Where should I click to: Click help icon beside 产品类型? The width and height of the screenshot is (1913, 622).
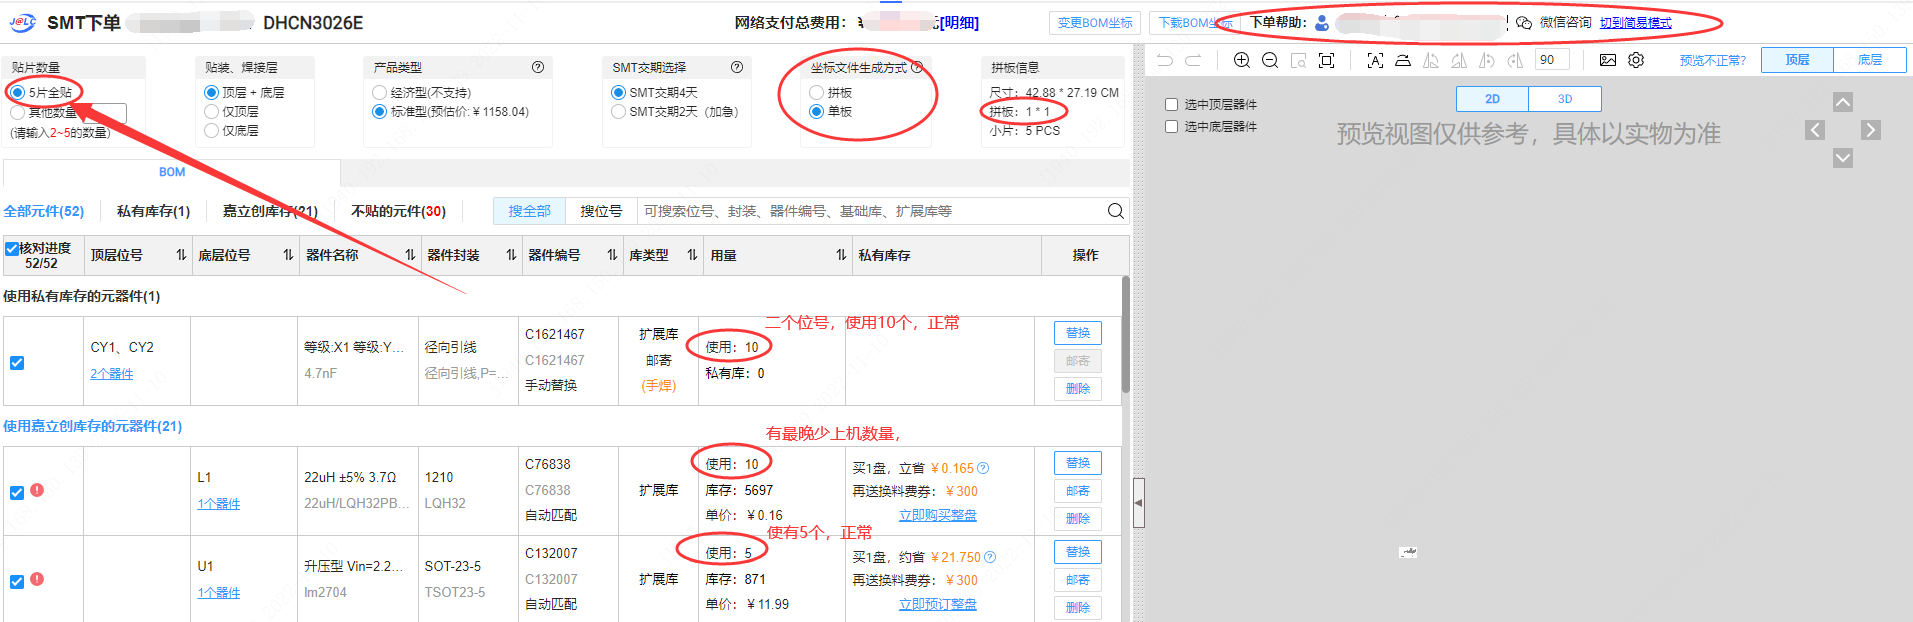[538, 67]
